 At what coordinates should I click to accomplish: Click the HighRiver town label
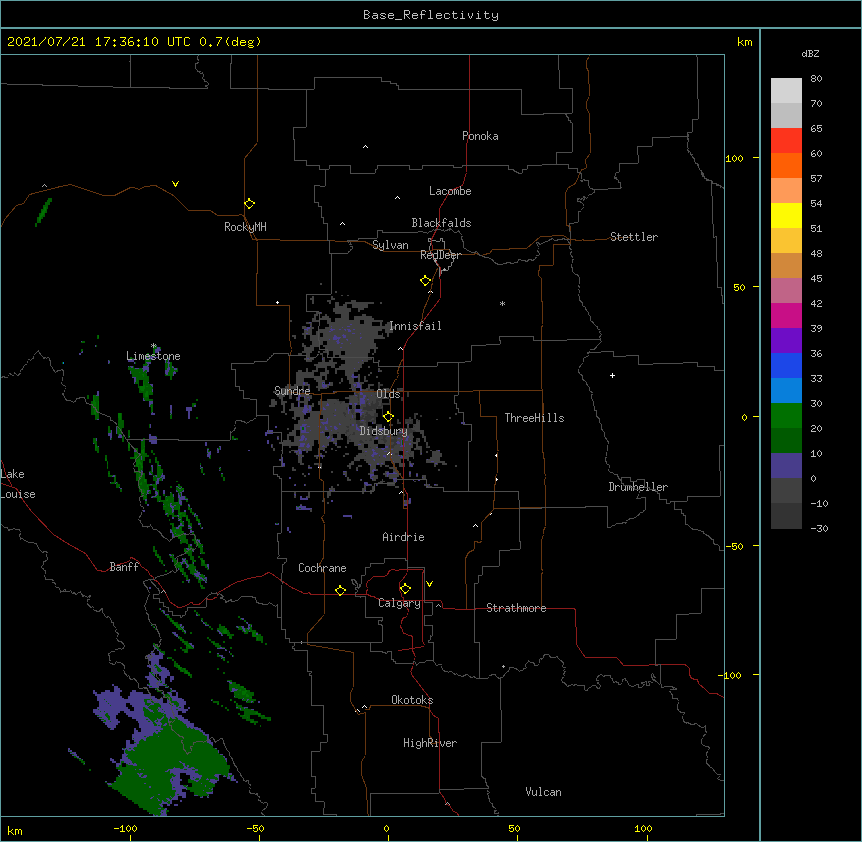(x=430, y=743)
